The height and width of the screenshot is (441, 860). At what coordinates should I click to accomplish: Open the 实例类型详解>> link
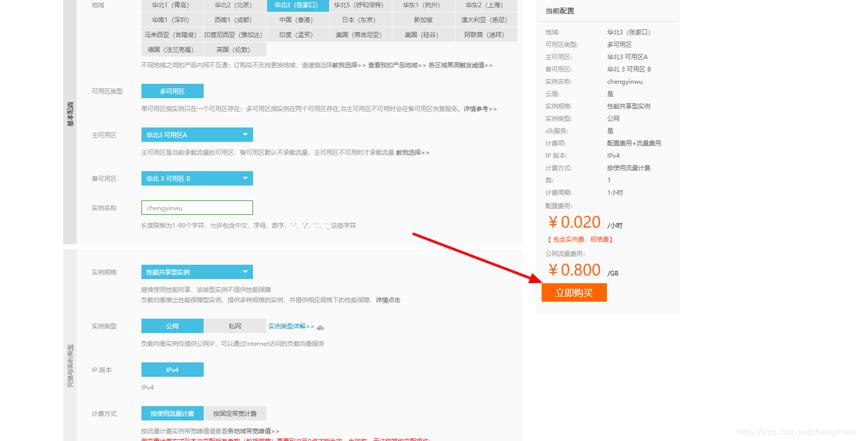[291, 326]
